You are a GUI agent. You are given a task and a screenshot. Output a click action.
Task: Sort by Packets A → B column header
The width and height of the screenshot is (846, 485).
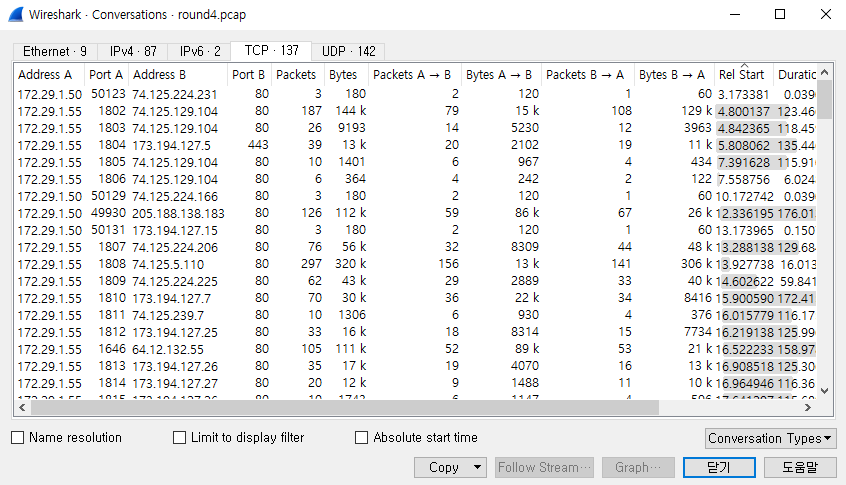(x=414, y=74)
